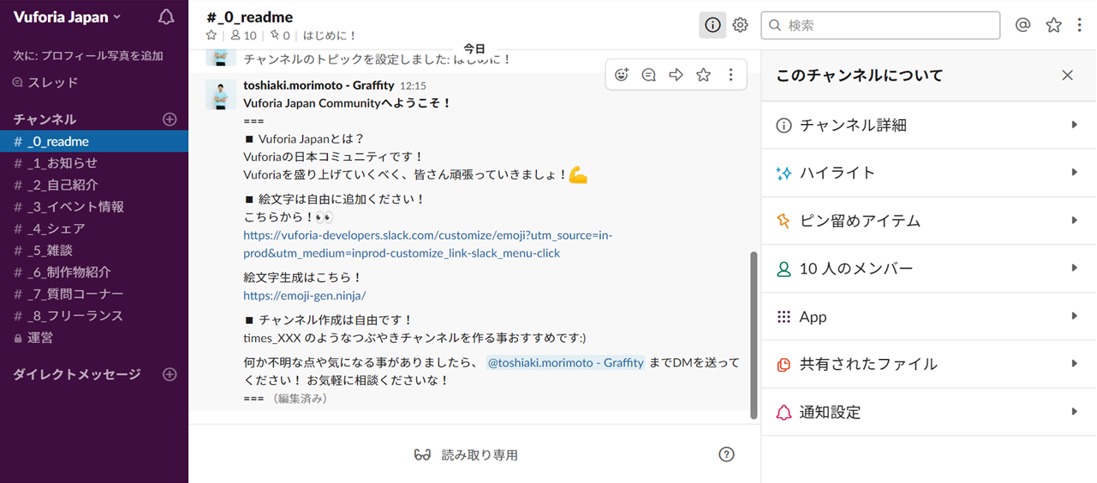Viewport: 1097px width, 483px height.
Task: Click the bell icon beside 通知設定
Action: point(784,412)
